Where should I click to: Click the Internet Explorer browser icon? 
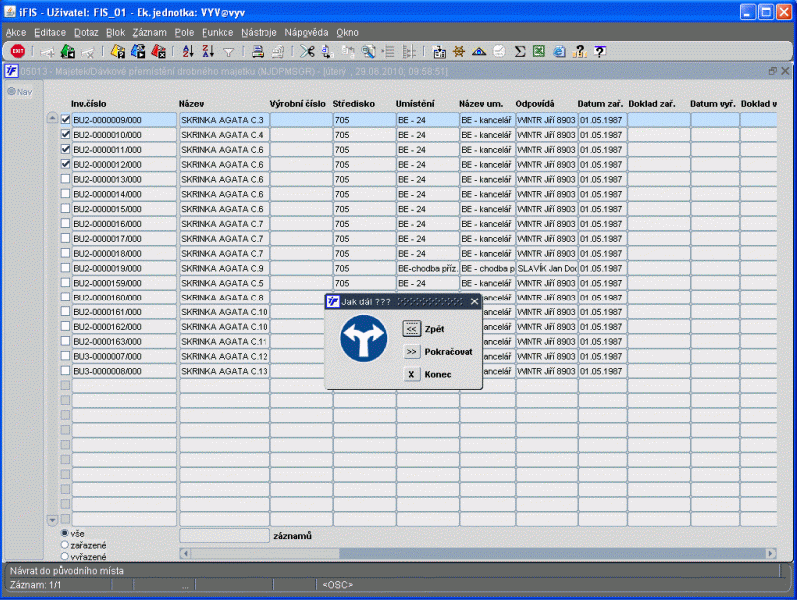point(559,51)
